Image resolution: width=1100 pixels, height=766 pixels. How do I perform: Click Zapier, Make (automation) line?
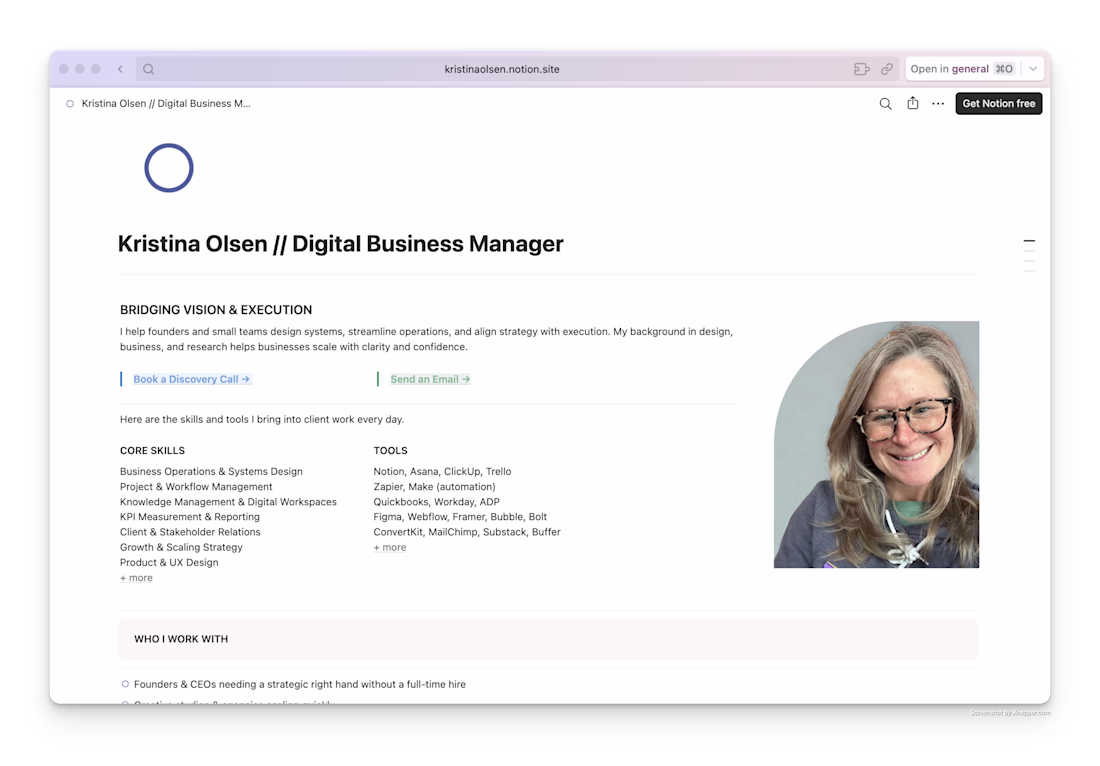pos(434,487)
